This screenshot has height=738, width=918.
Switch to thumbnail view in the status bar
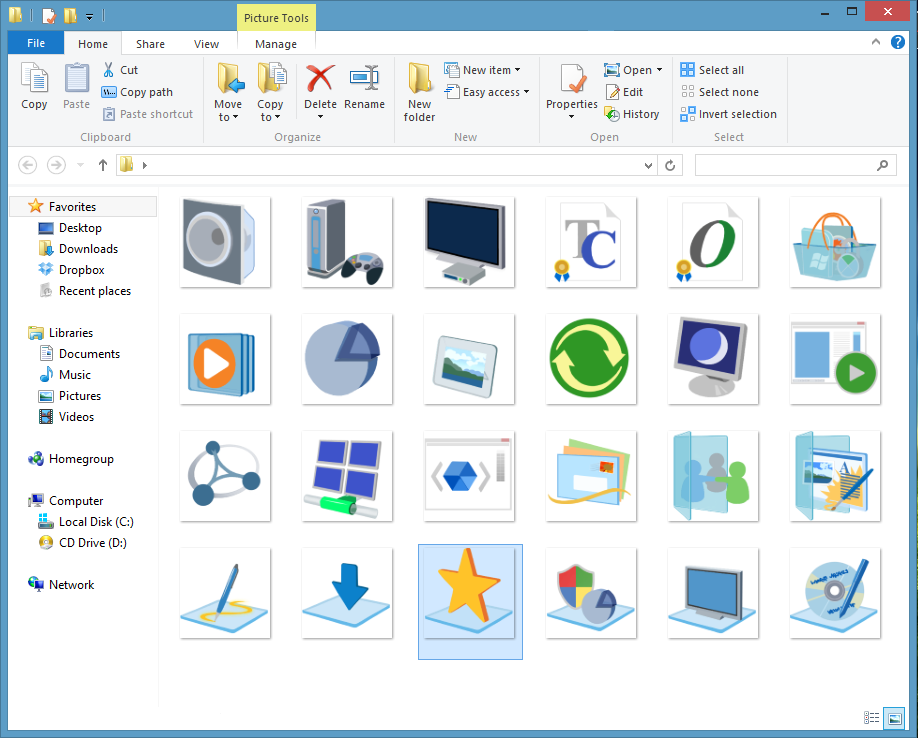pos(895,718)
